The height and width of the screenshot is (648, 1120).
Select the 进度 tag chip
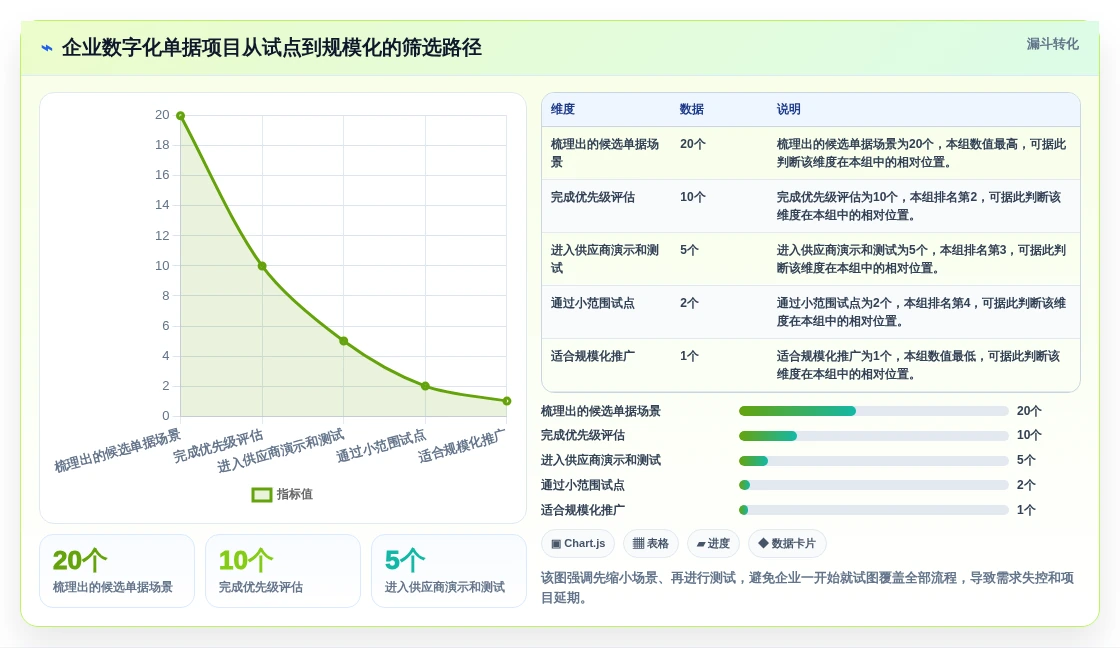coord(713,544)
